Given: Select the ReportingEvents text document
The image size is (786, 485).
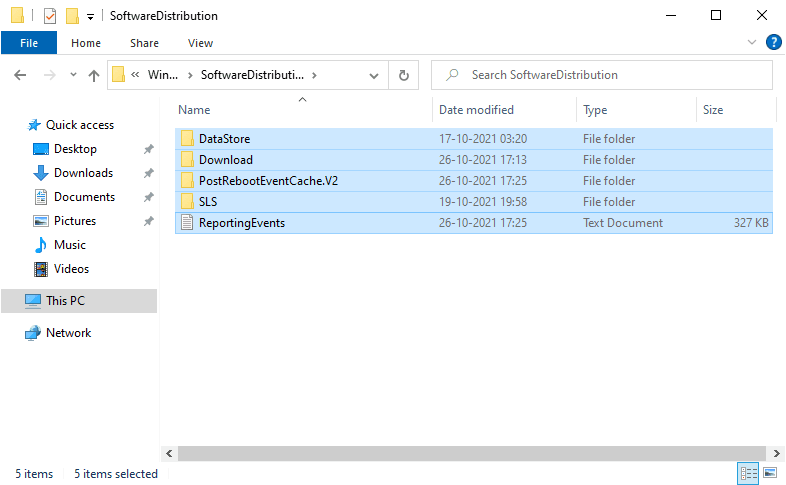Looking at the screenshot, I should click(x=241, y=223).
